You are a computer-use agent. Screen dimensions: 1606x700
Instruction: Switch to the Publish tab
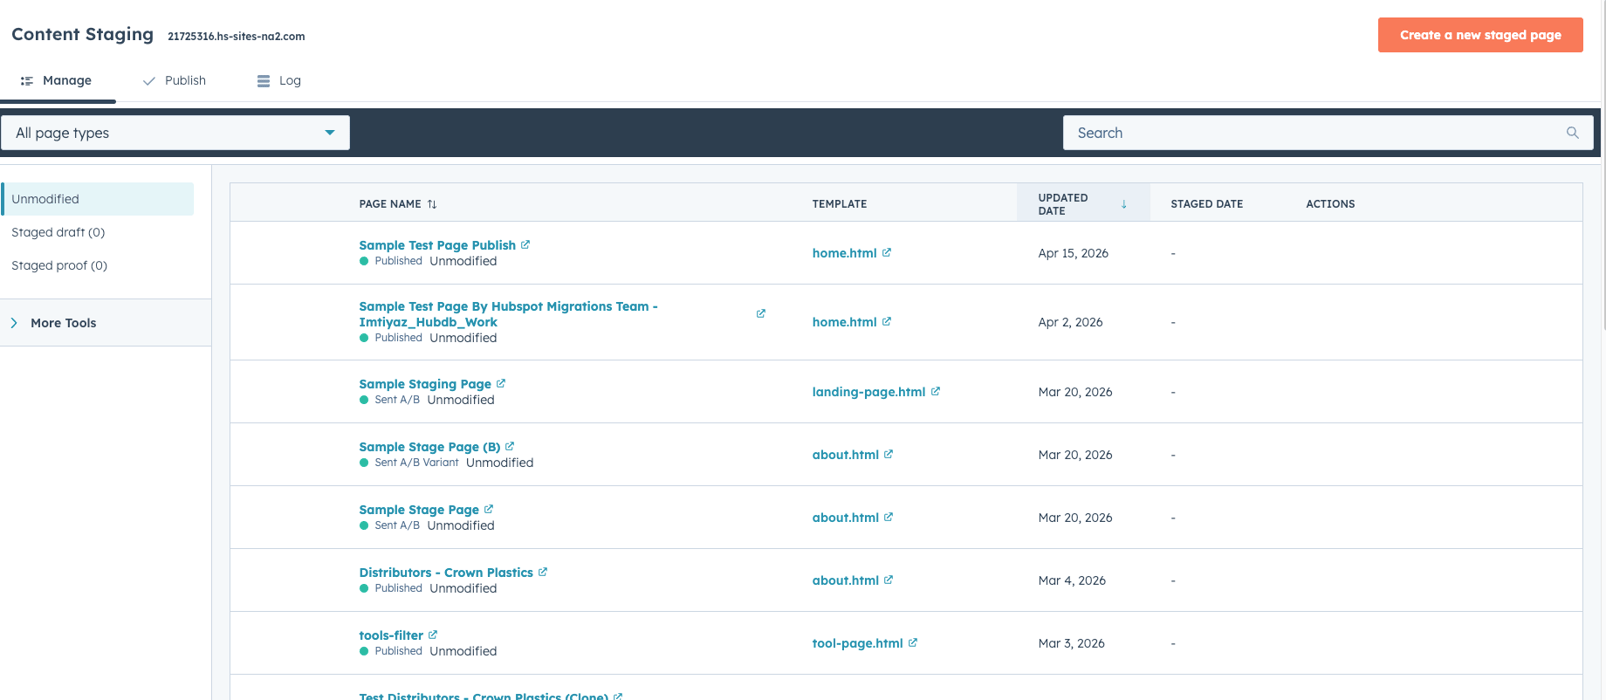pyautogui.click(x=174, y=81)
